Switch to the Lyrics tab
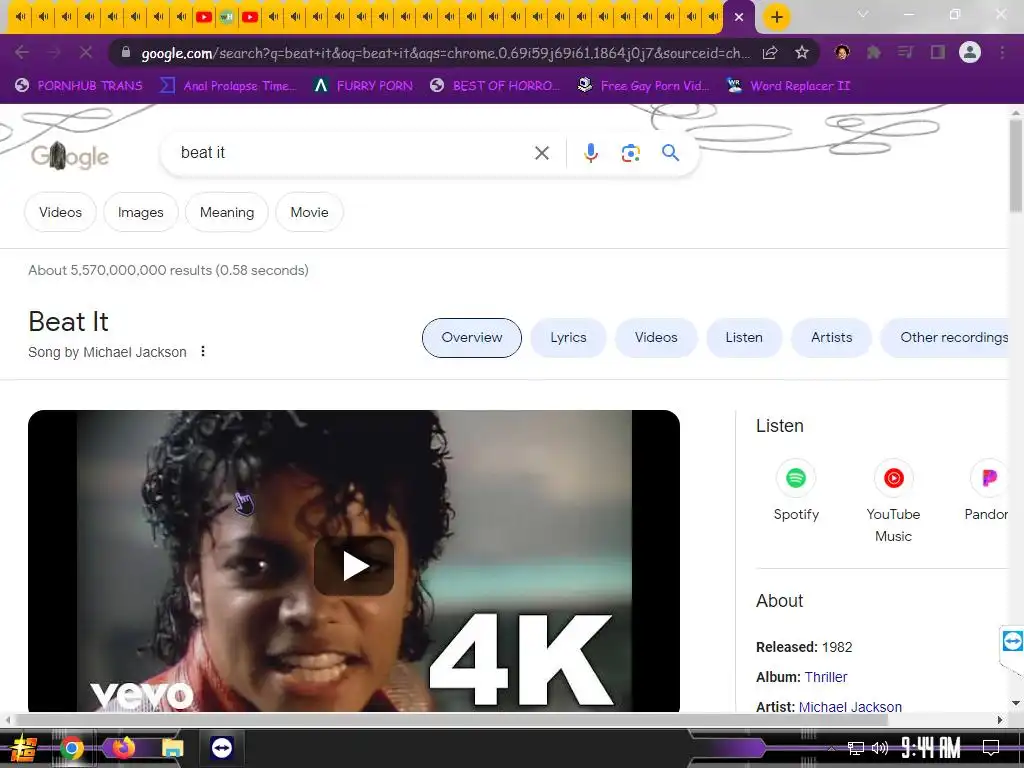The width and height of the screenshot is (1024, 768). (x=568, y=338)
